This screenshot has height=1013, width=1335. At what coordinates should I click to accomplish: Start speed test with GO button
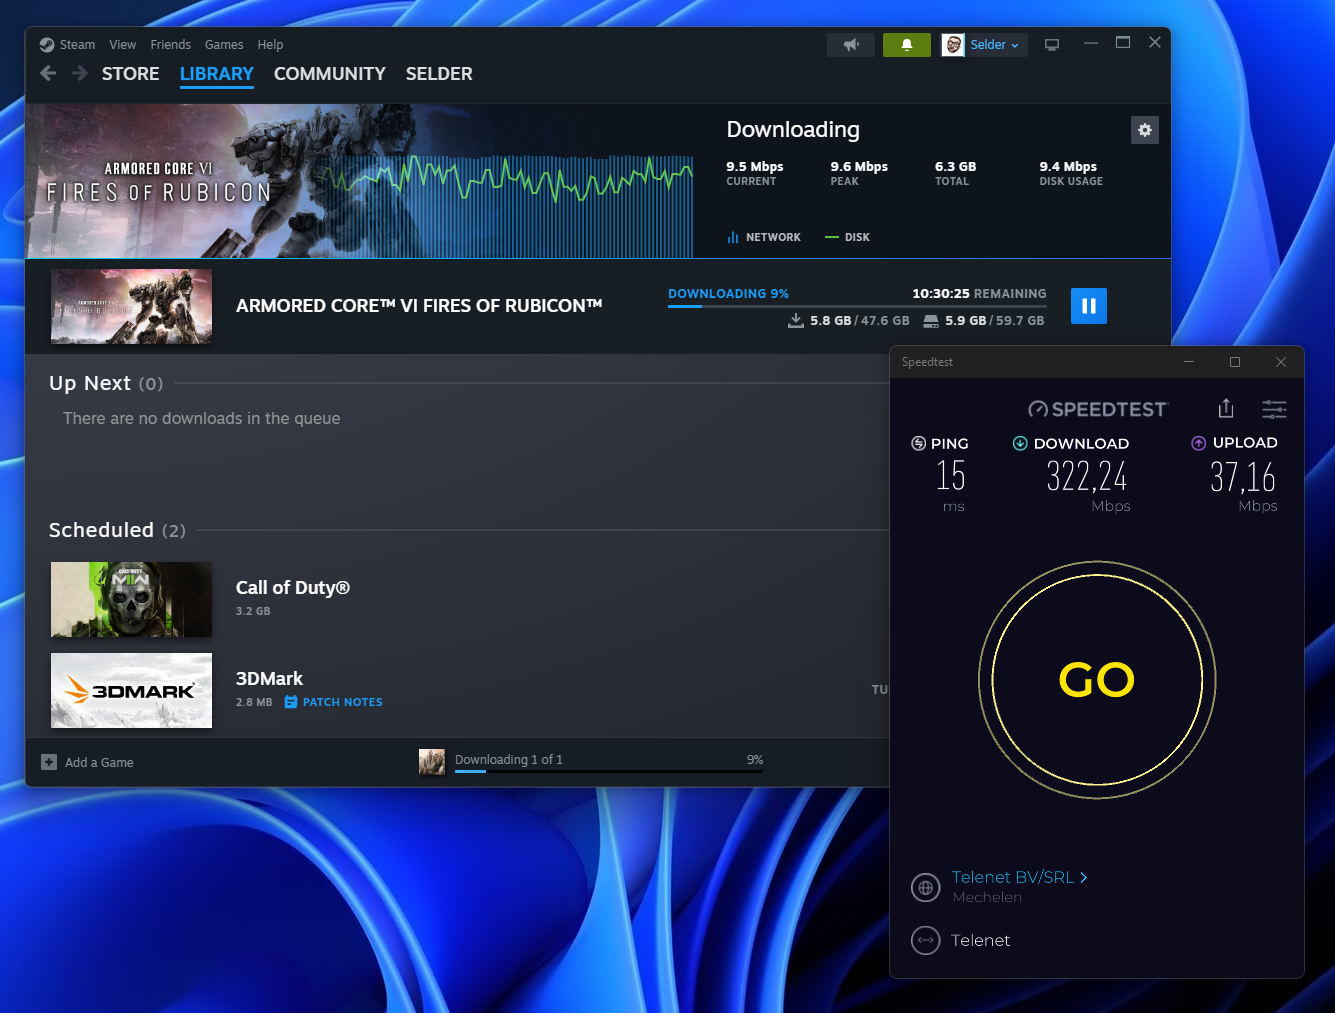click(1097, 680)
